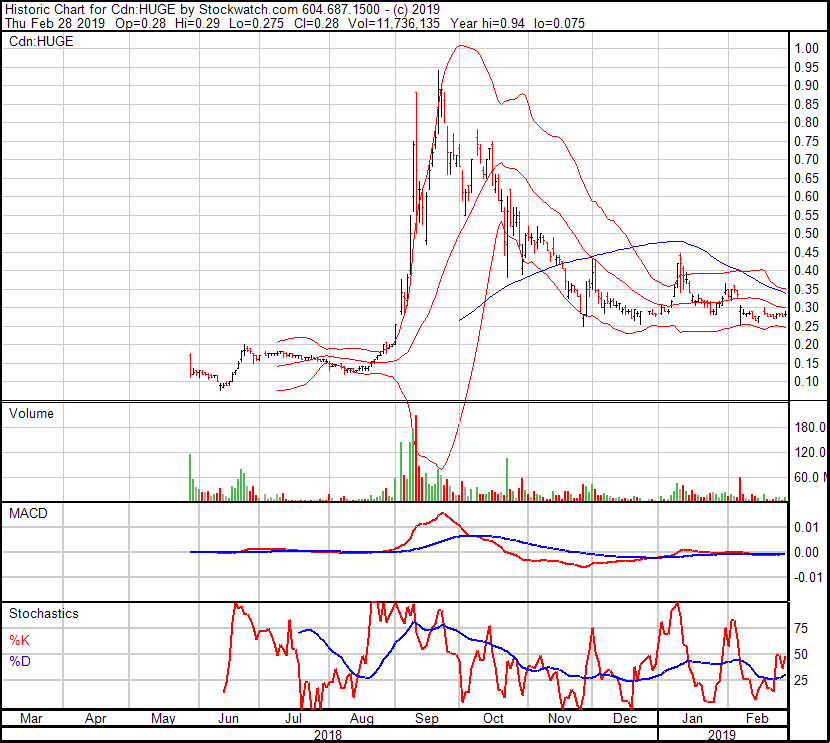
Task: Click the 75 stochastics axis label
Action: [x=801, y=629]
